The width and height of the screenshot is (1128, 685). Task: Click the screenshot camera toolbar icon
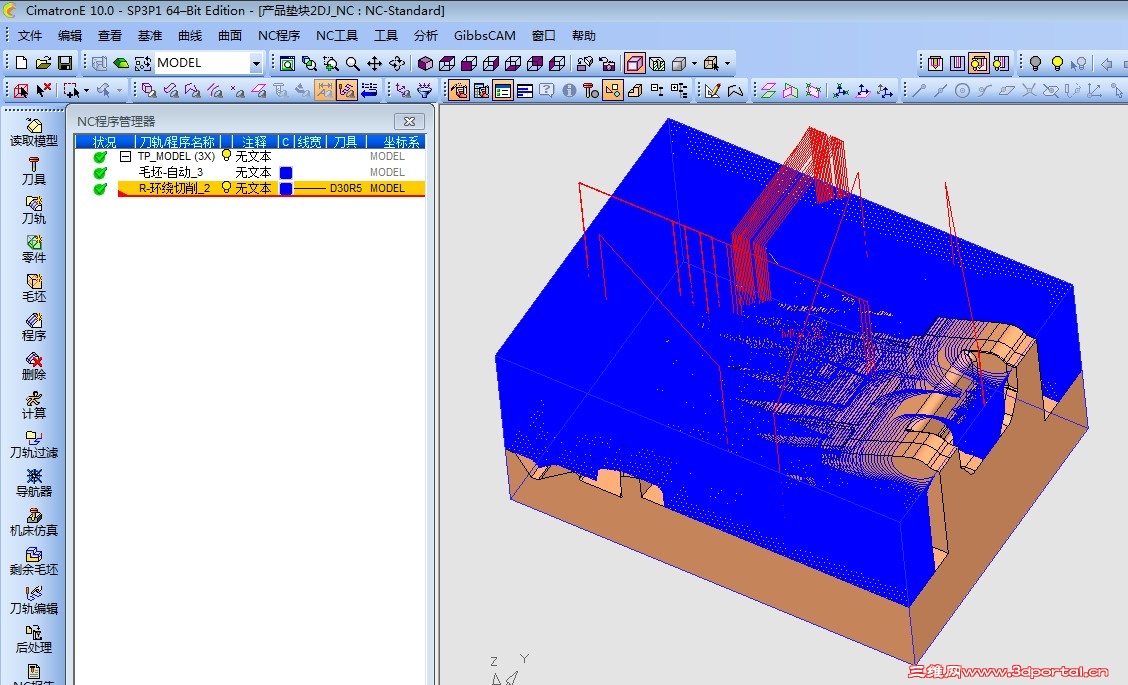tap(607, 63)
